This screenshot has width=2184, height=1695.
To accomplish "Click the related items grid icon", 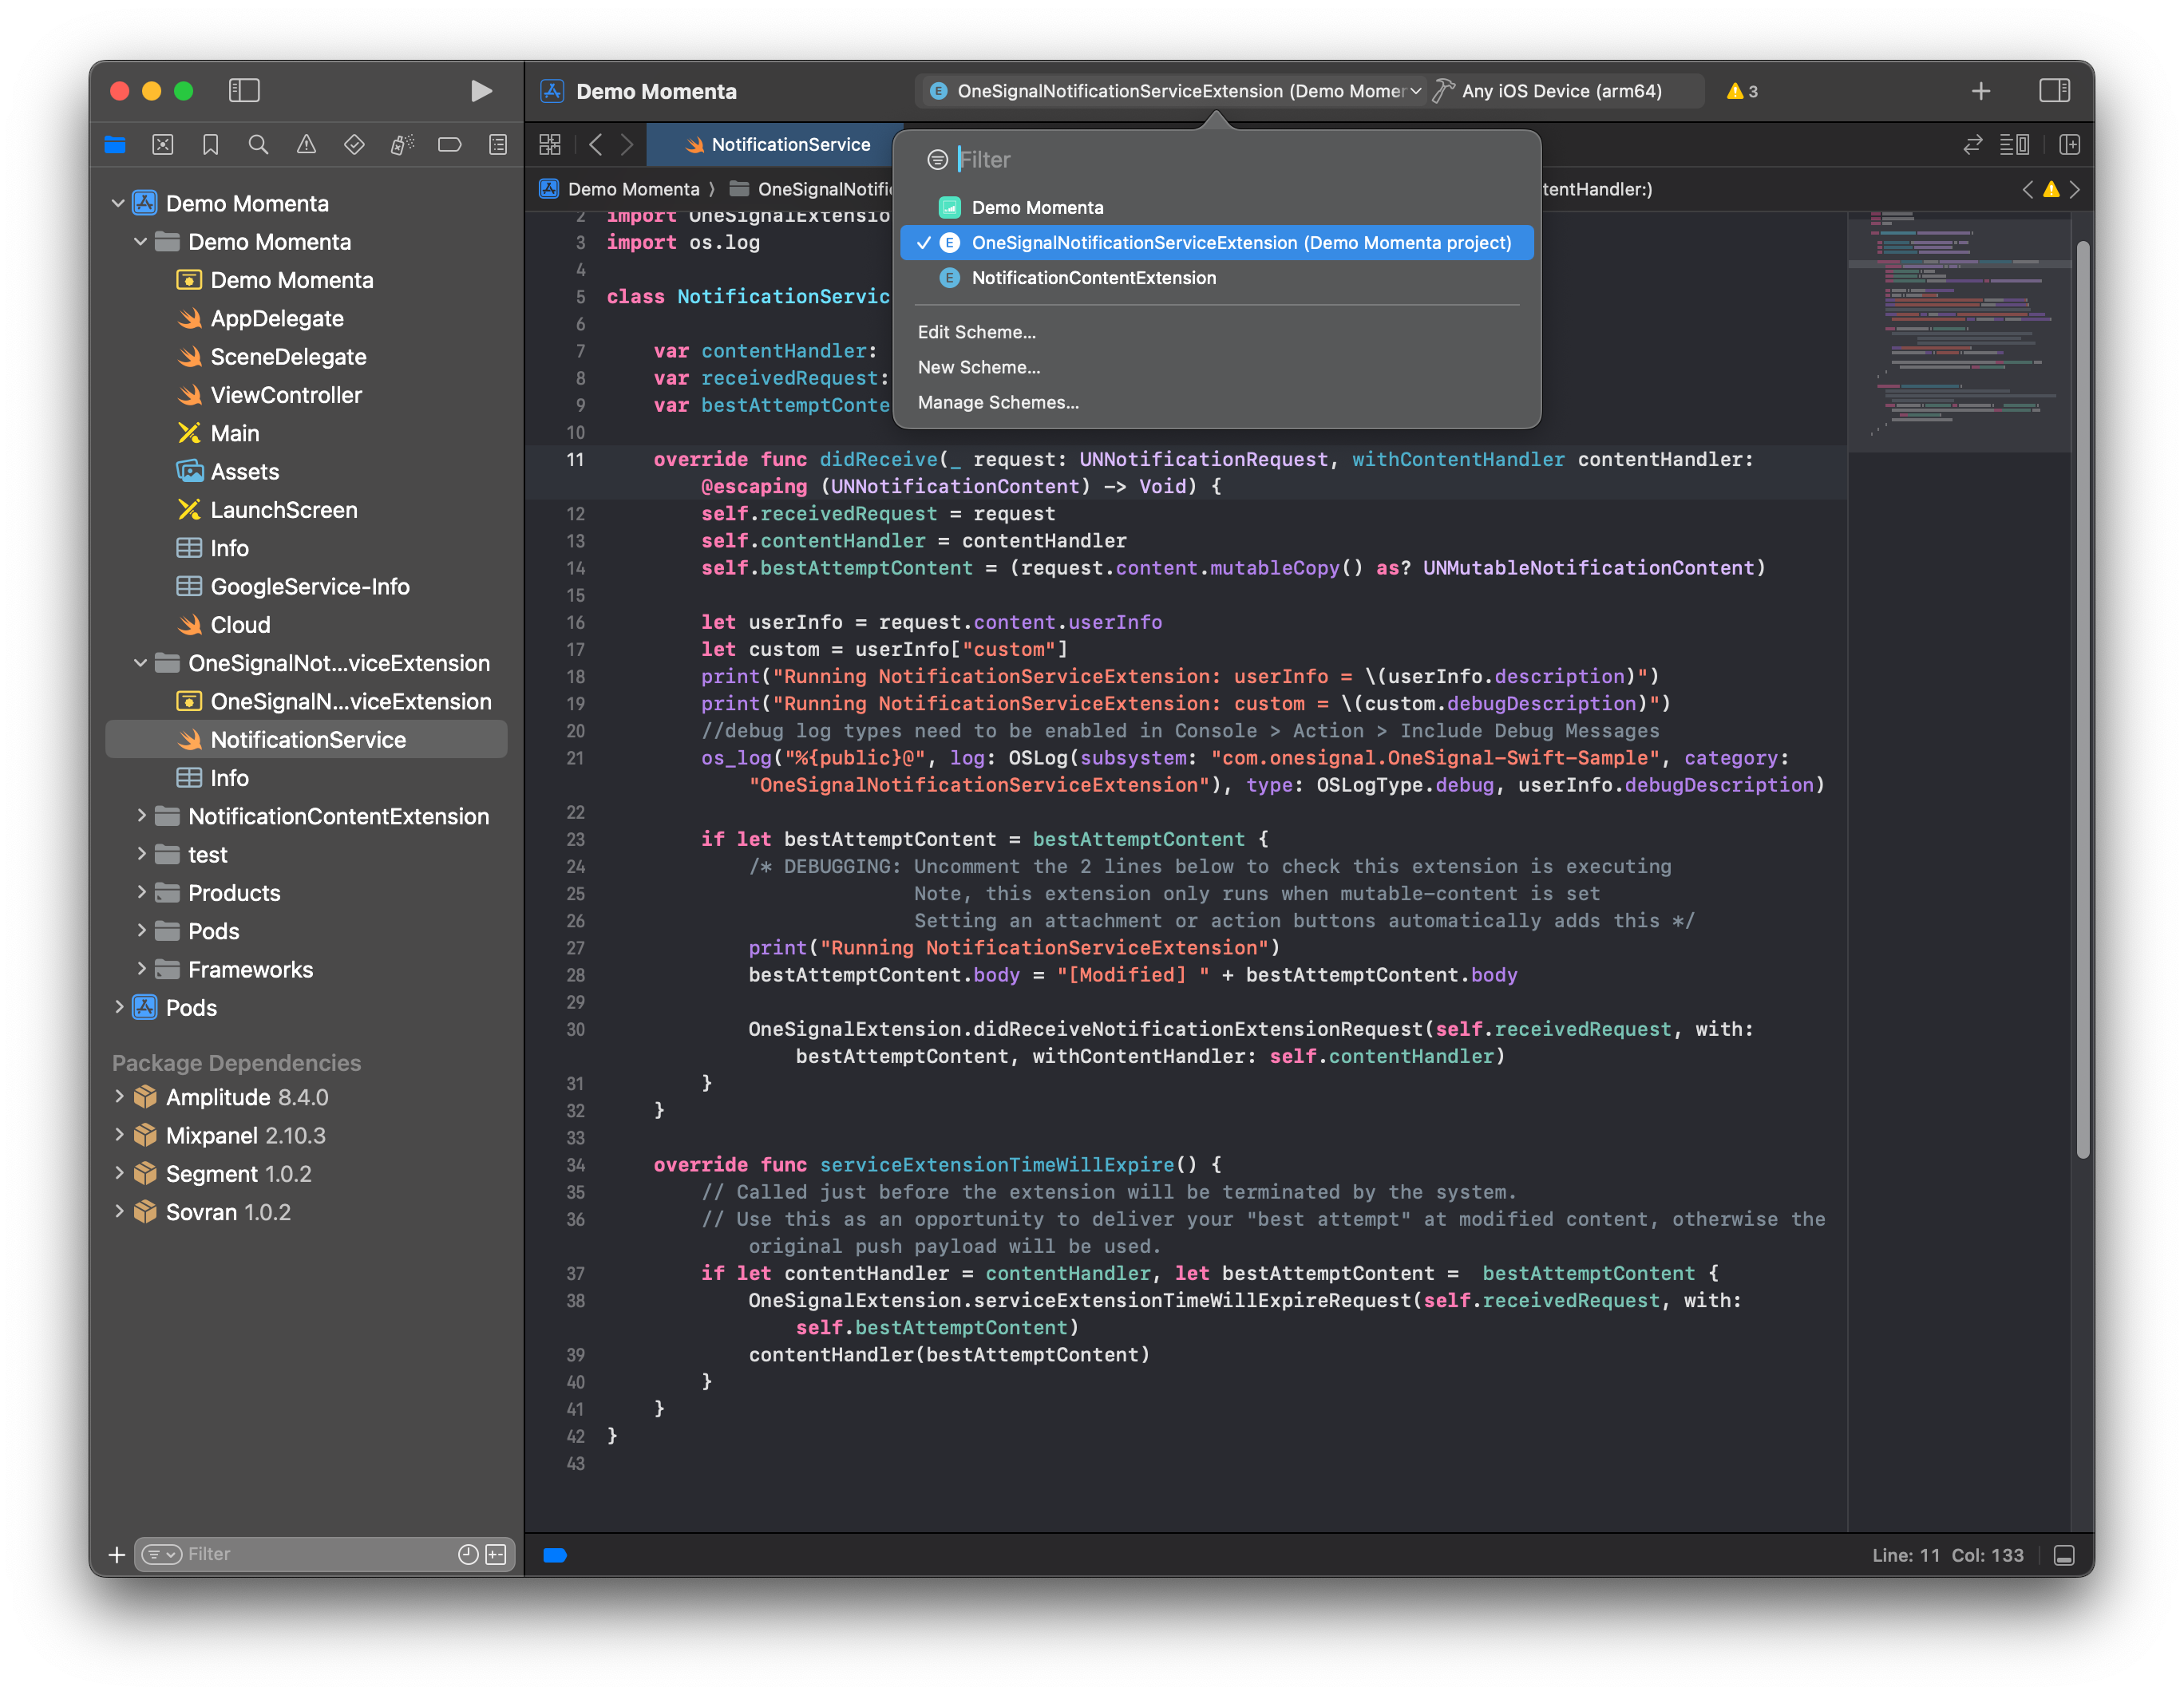I will point(550,145).
